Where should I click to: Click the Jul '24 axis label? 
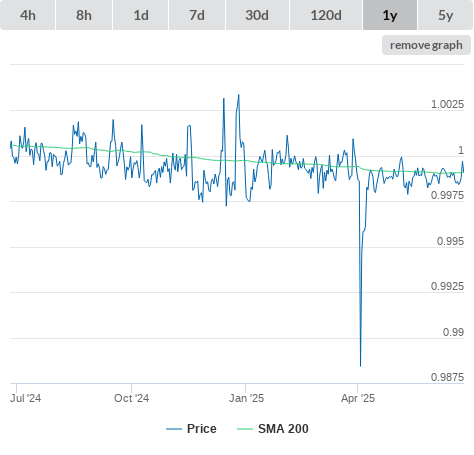26,398
